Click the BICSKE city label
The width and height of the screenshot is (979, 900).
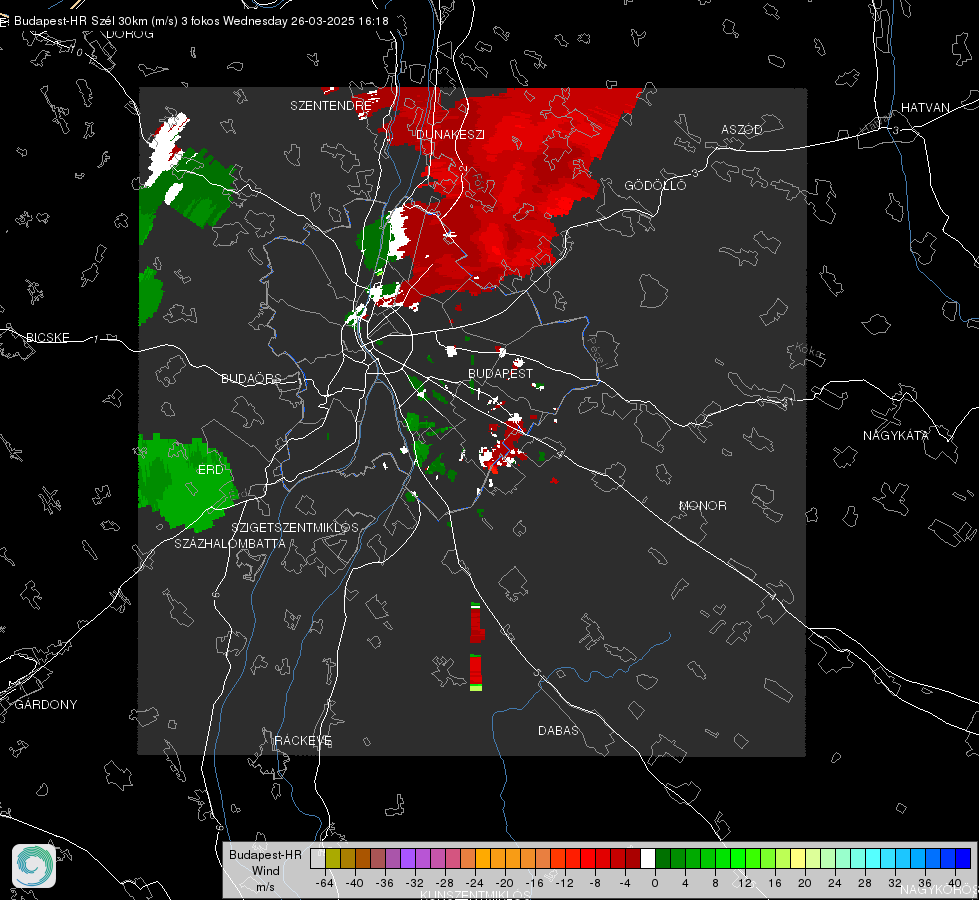click(x=48, y=337)
